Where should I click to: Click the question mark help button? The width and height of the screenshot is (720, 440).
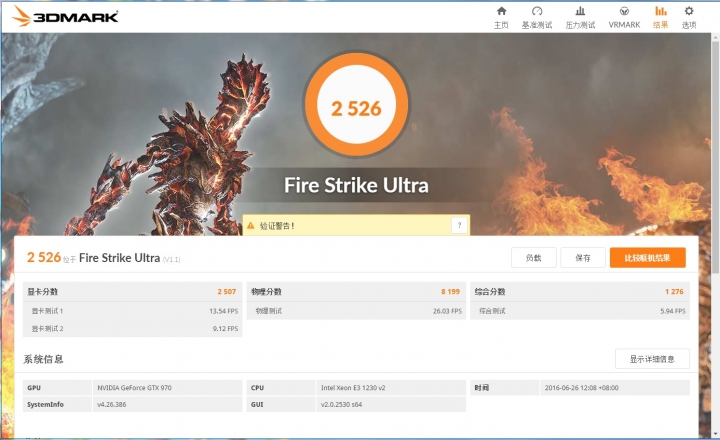(459, 225)
